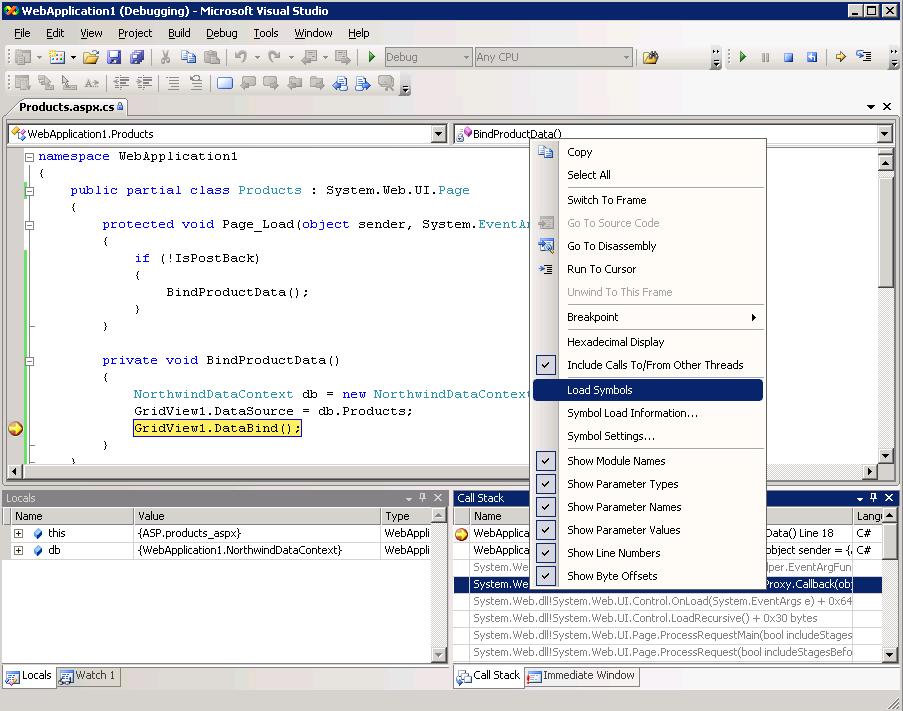Click the Call Stack vertical scrollbar thumb
This screenshot has width=903, height=711.
point(889,542)
